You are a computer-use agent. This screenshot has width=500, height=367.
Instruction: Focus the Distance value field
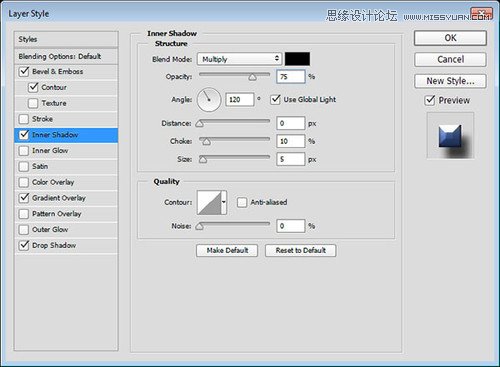[291, 123]
